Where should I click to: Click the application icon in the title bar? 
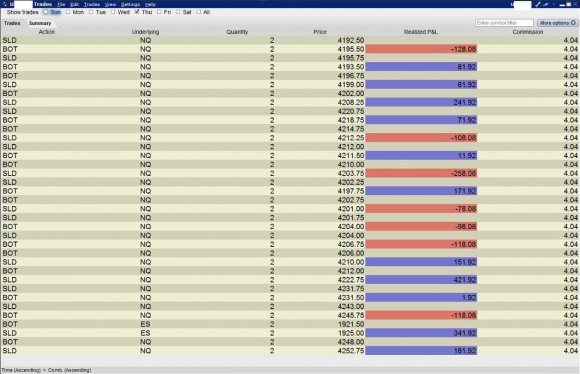pos(4,4)
